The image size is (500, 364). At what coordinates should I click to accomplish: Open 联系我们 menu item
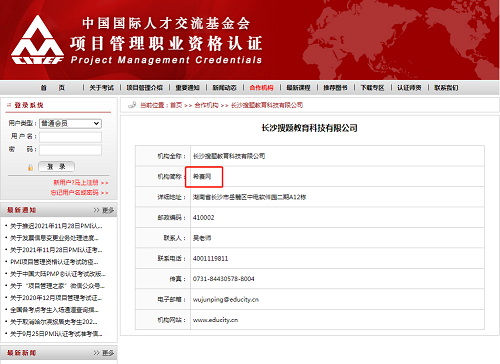tap(446, 88)
